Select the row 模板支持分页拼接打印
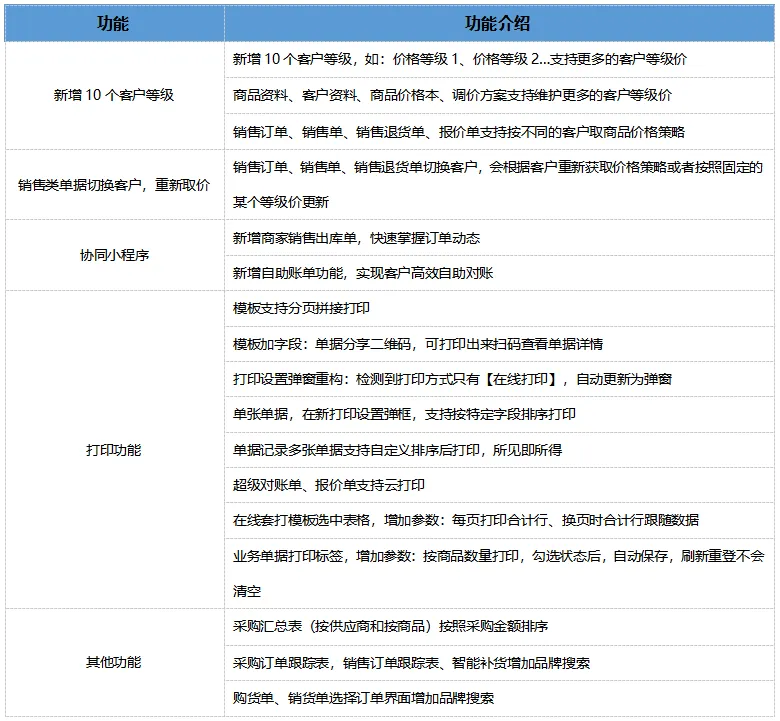The image size is (780, 721). tap(499, 309)
